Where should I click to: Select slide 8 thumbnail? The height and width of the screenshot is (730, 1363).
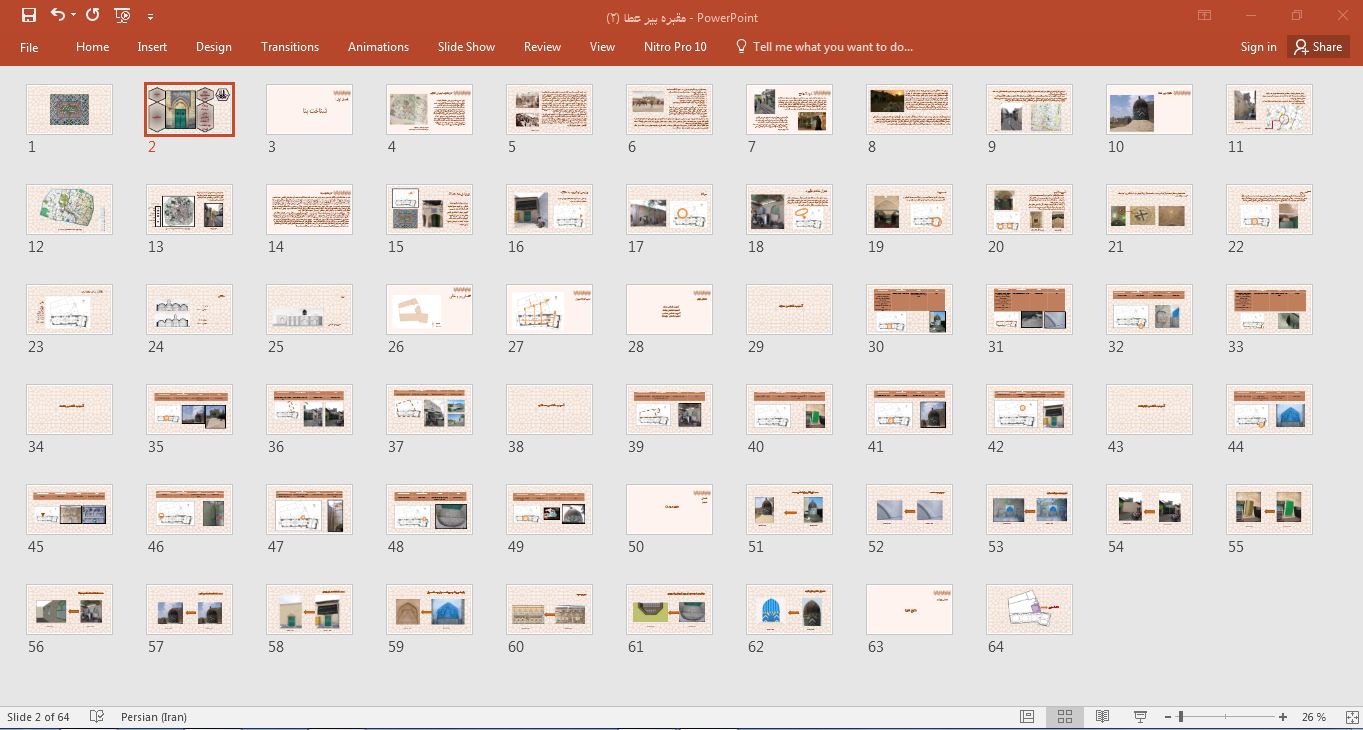[x=909, y=109]
